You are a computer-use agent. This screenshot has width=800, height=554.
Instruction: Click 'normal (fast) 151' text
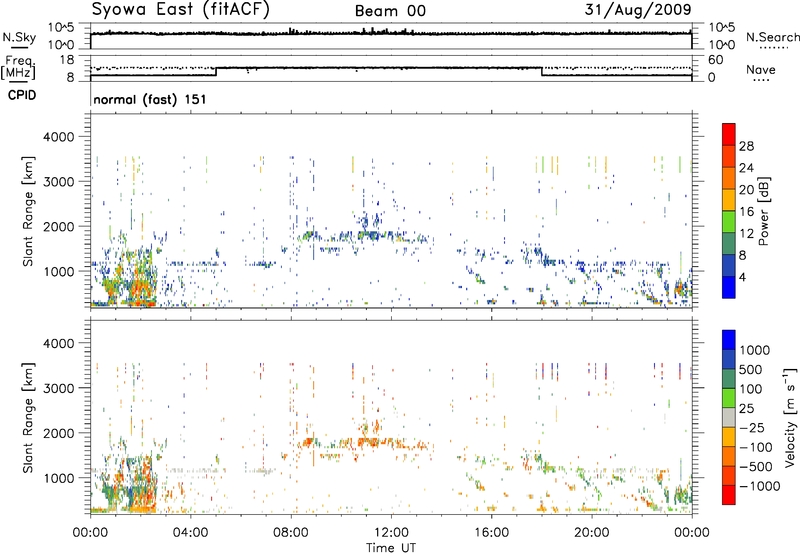tap(150, 99)
